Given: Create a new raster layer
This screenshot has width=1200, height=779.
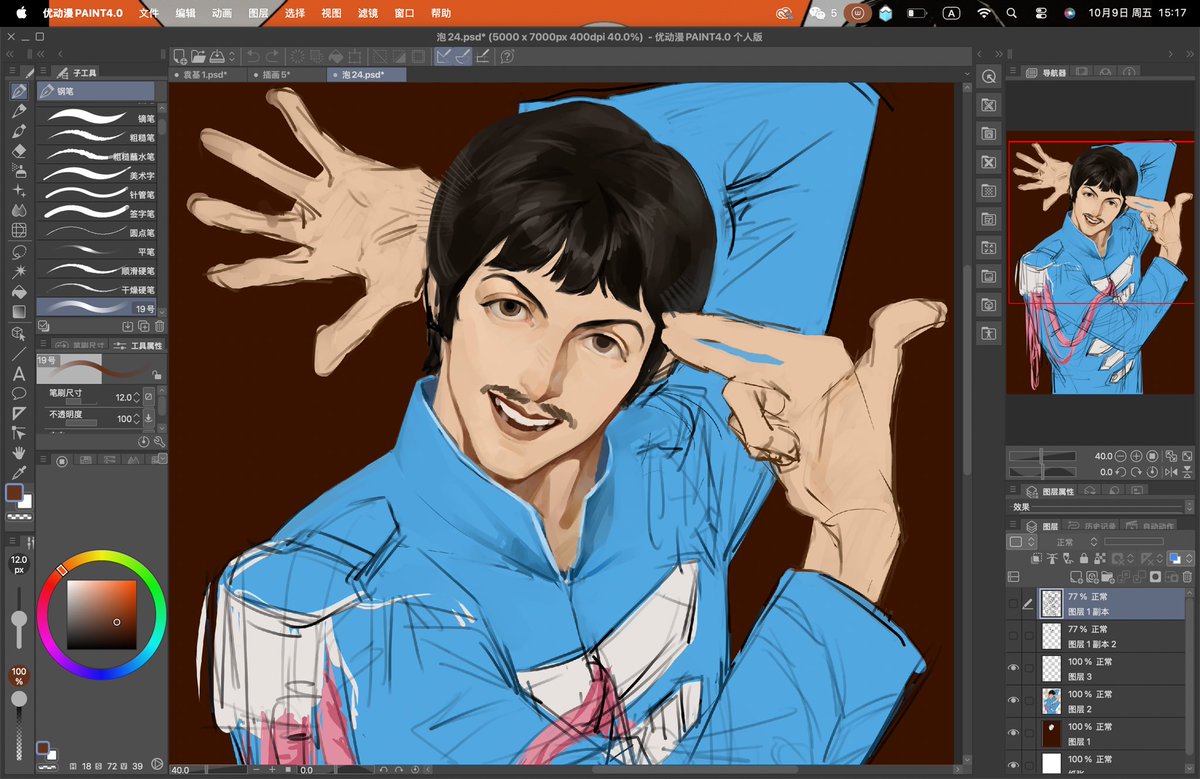Looking at the screenshot, I should tap(1079, 577).
